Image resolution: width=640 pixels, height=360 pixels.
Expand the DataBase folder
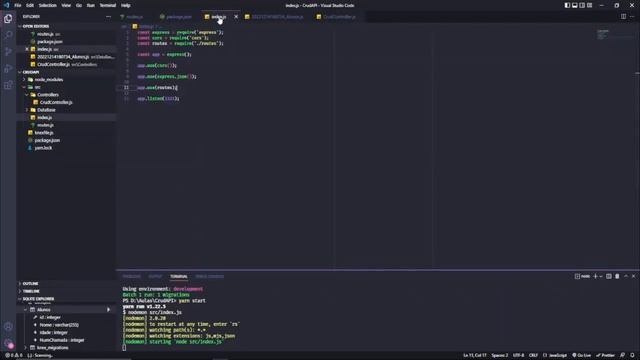click(x=46, y=110)
